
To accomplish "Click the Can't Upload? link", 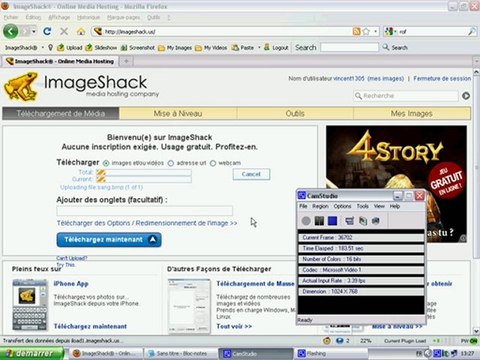I will [x=72, y=258].
